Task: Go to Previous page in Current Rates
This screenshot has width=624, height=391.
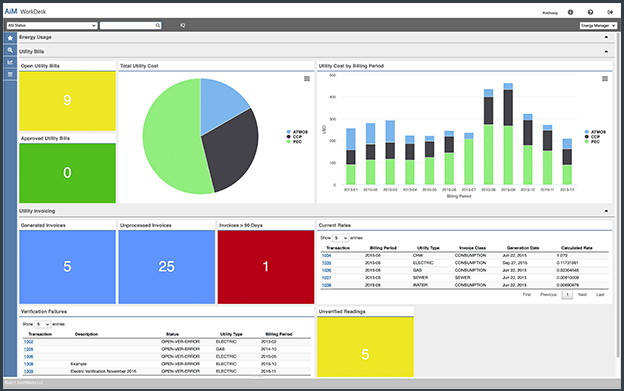Action: [548, 295]
